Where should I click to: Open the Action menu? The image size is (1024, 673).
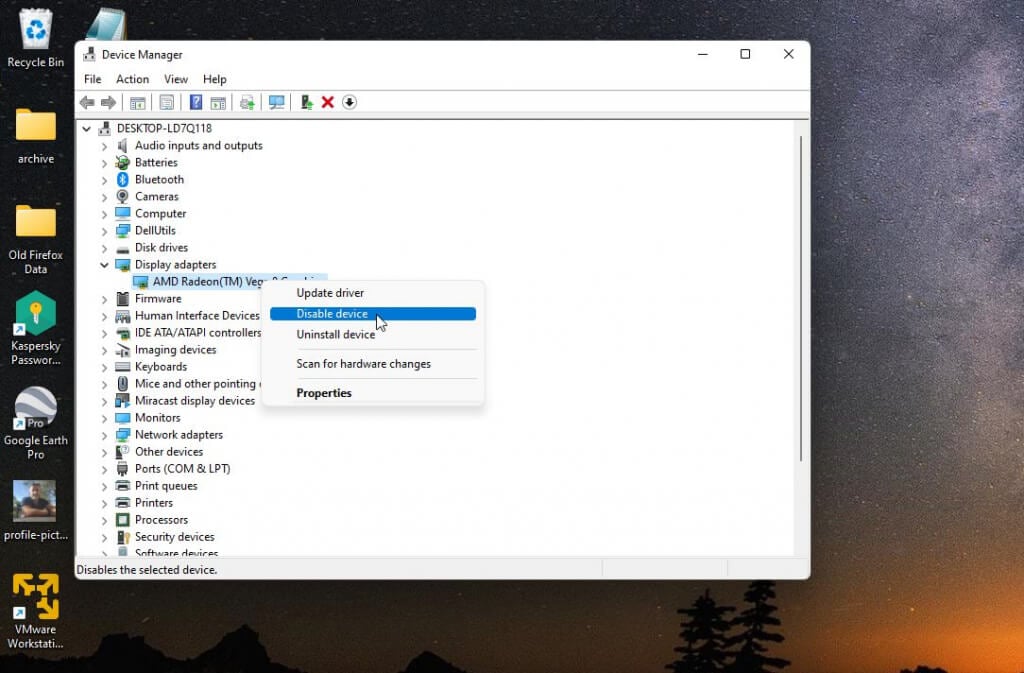point(133,79)
